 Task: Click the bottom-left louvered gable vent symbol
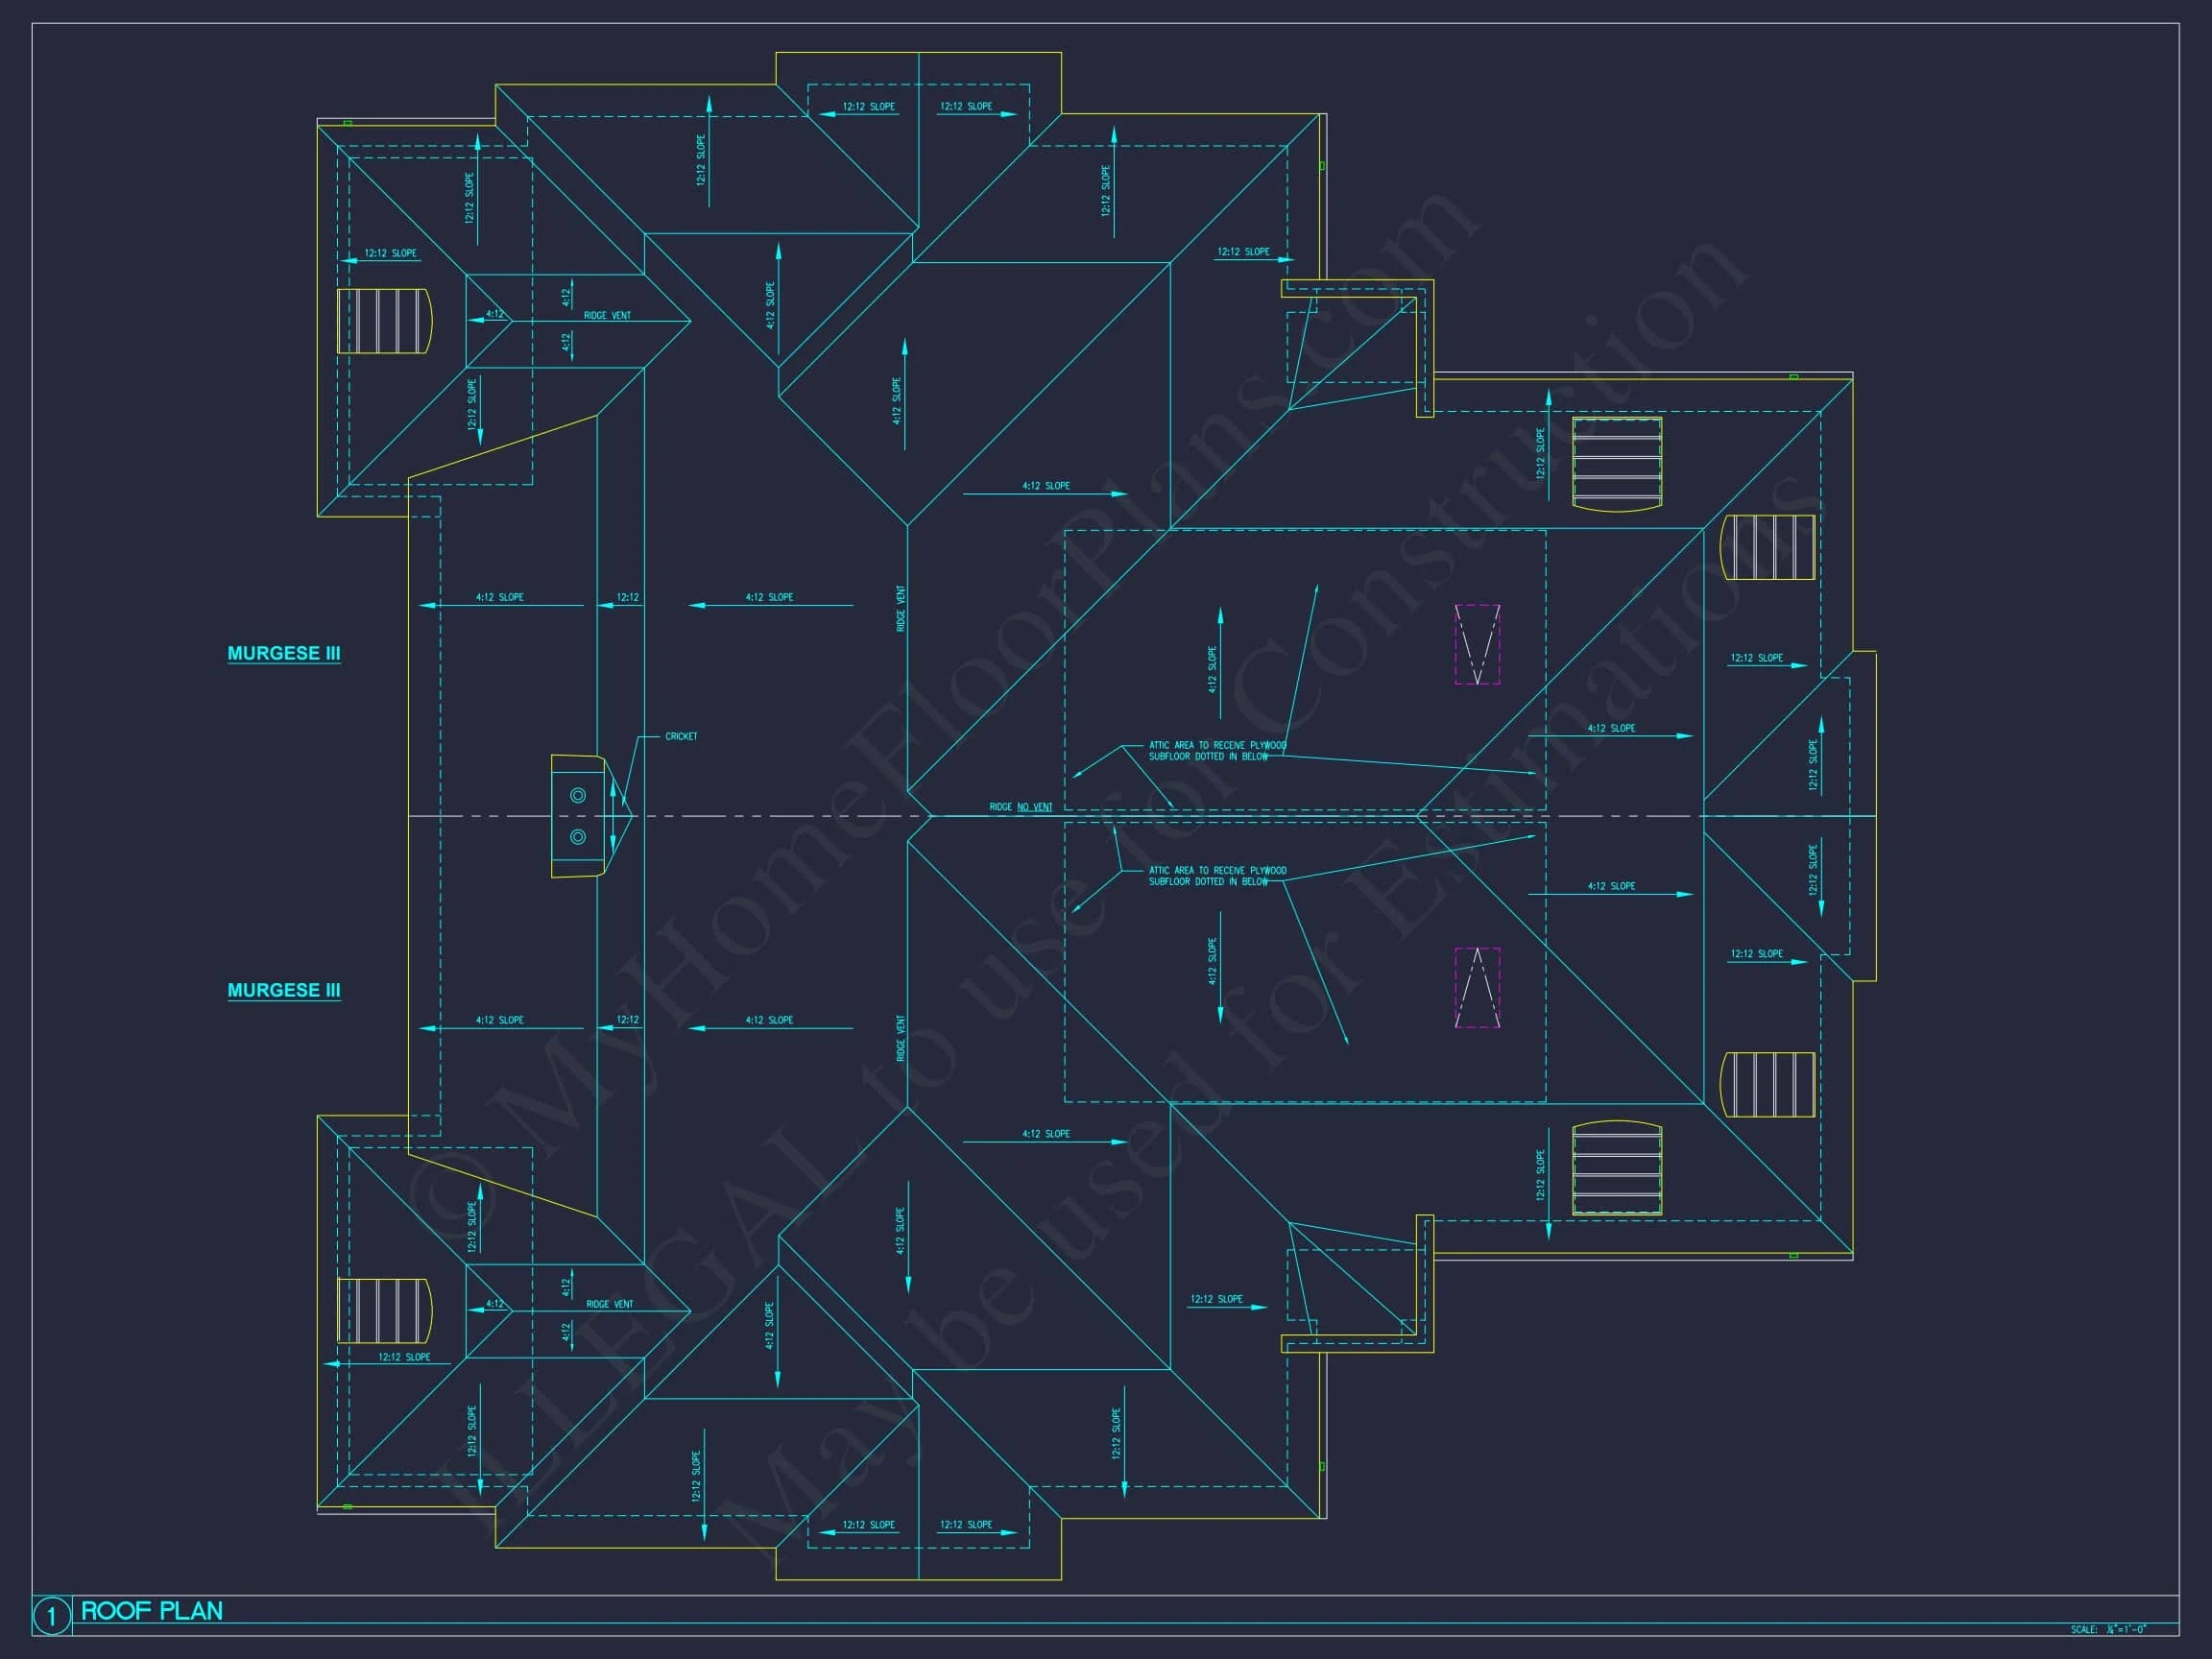[x=383, y=1310]
